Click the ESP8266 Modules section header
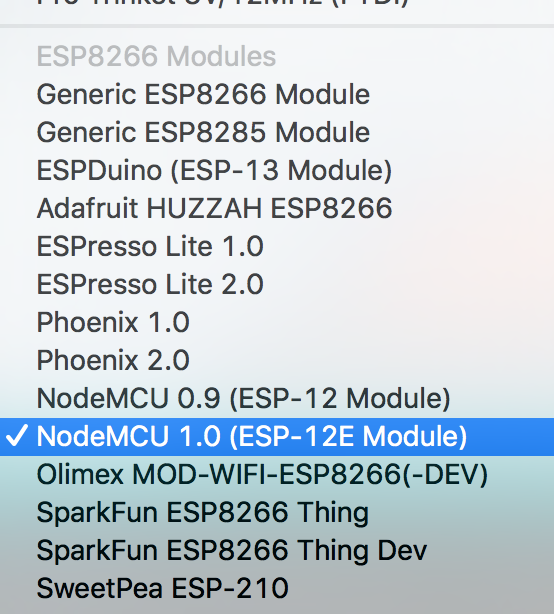Image resolution: width=554 pixels, height=614 pixels. tap(156, 56)
